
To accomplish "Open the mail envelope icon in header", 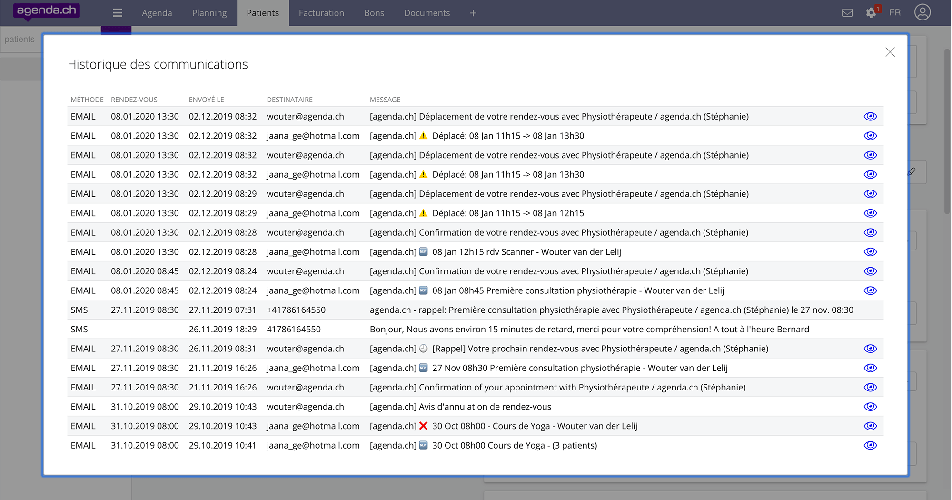I will click(x=847, y=13).
